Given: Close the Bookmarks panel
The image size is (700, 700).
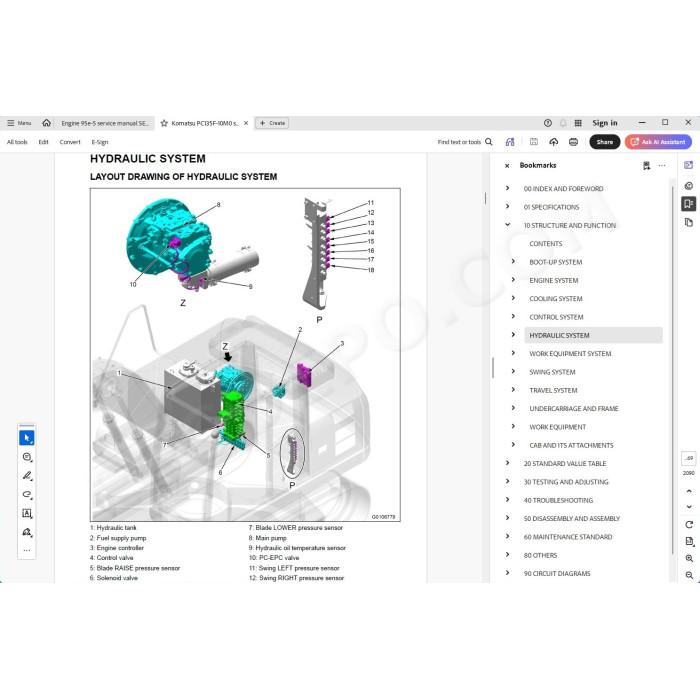Looking at the screenshot, I should click(507, 166).
